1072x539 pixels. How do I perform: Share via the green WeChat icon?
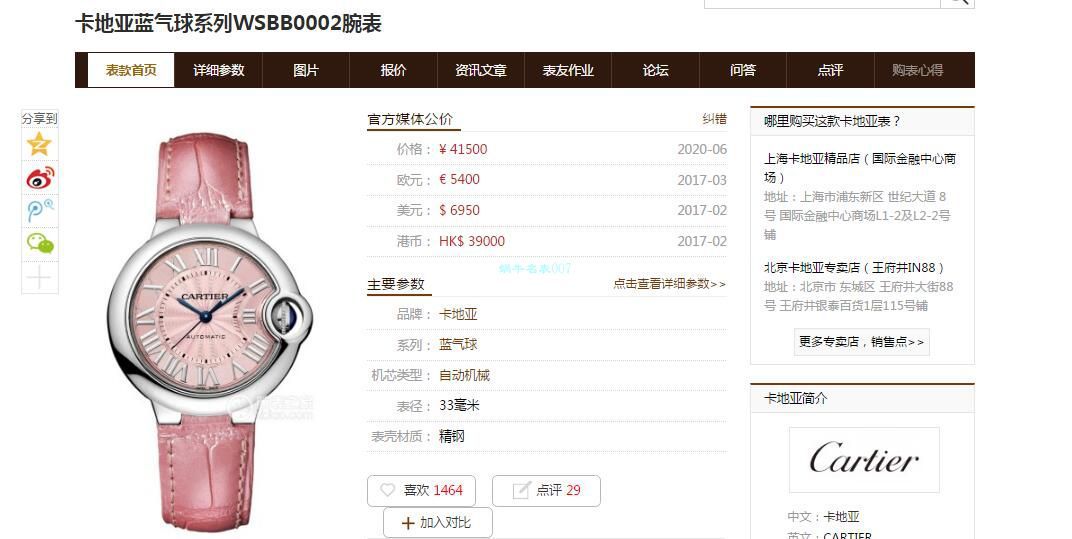pyautogui.click(x=40, y=244)
